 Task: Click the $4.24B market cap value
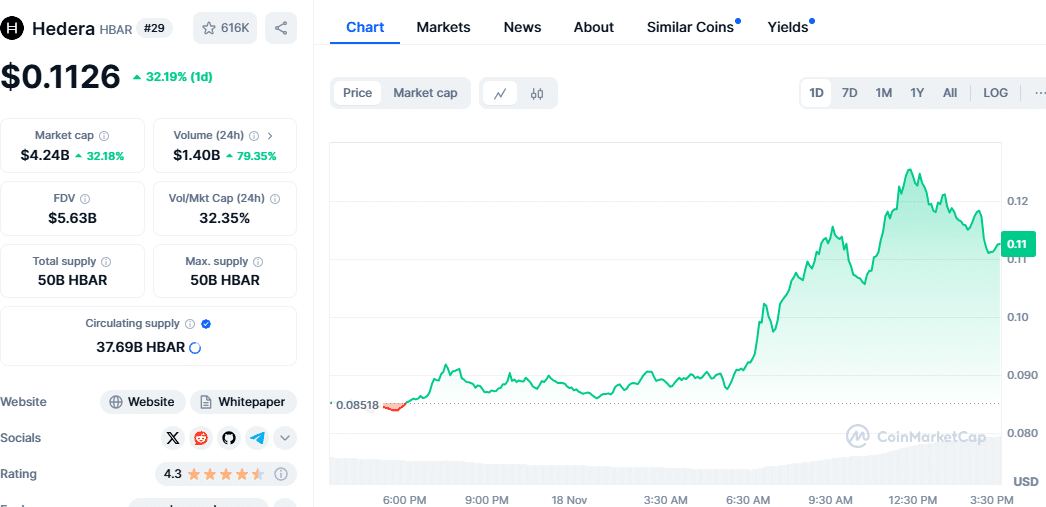pos(45,156)
